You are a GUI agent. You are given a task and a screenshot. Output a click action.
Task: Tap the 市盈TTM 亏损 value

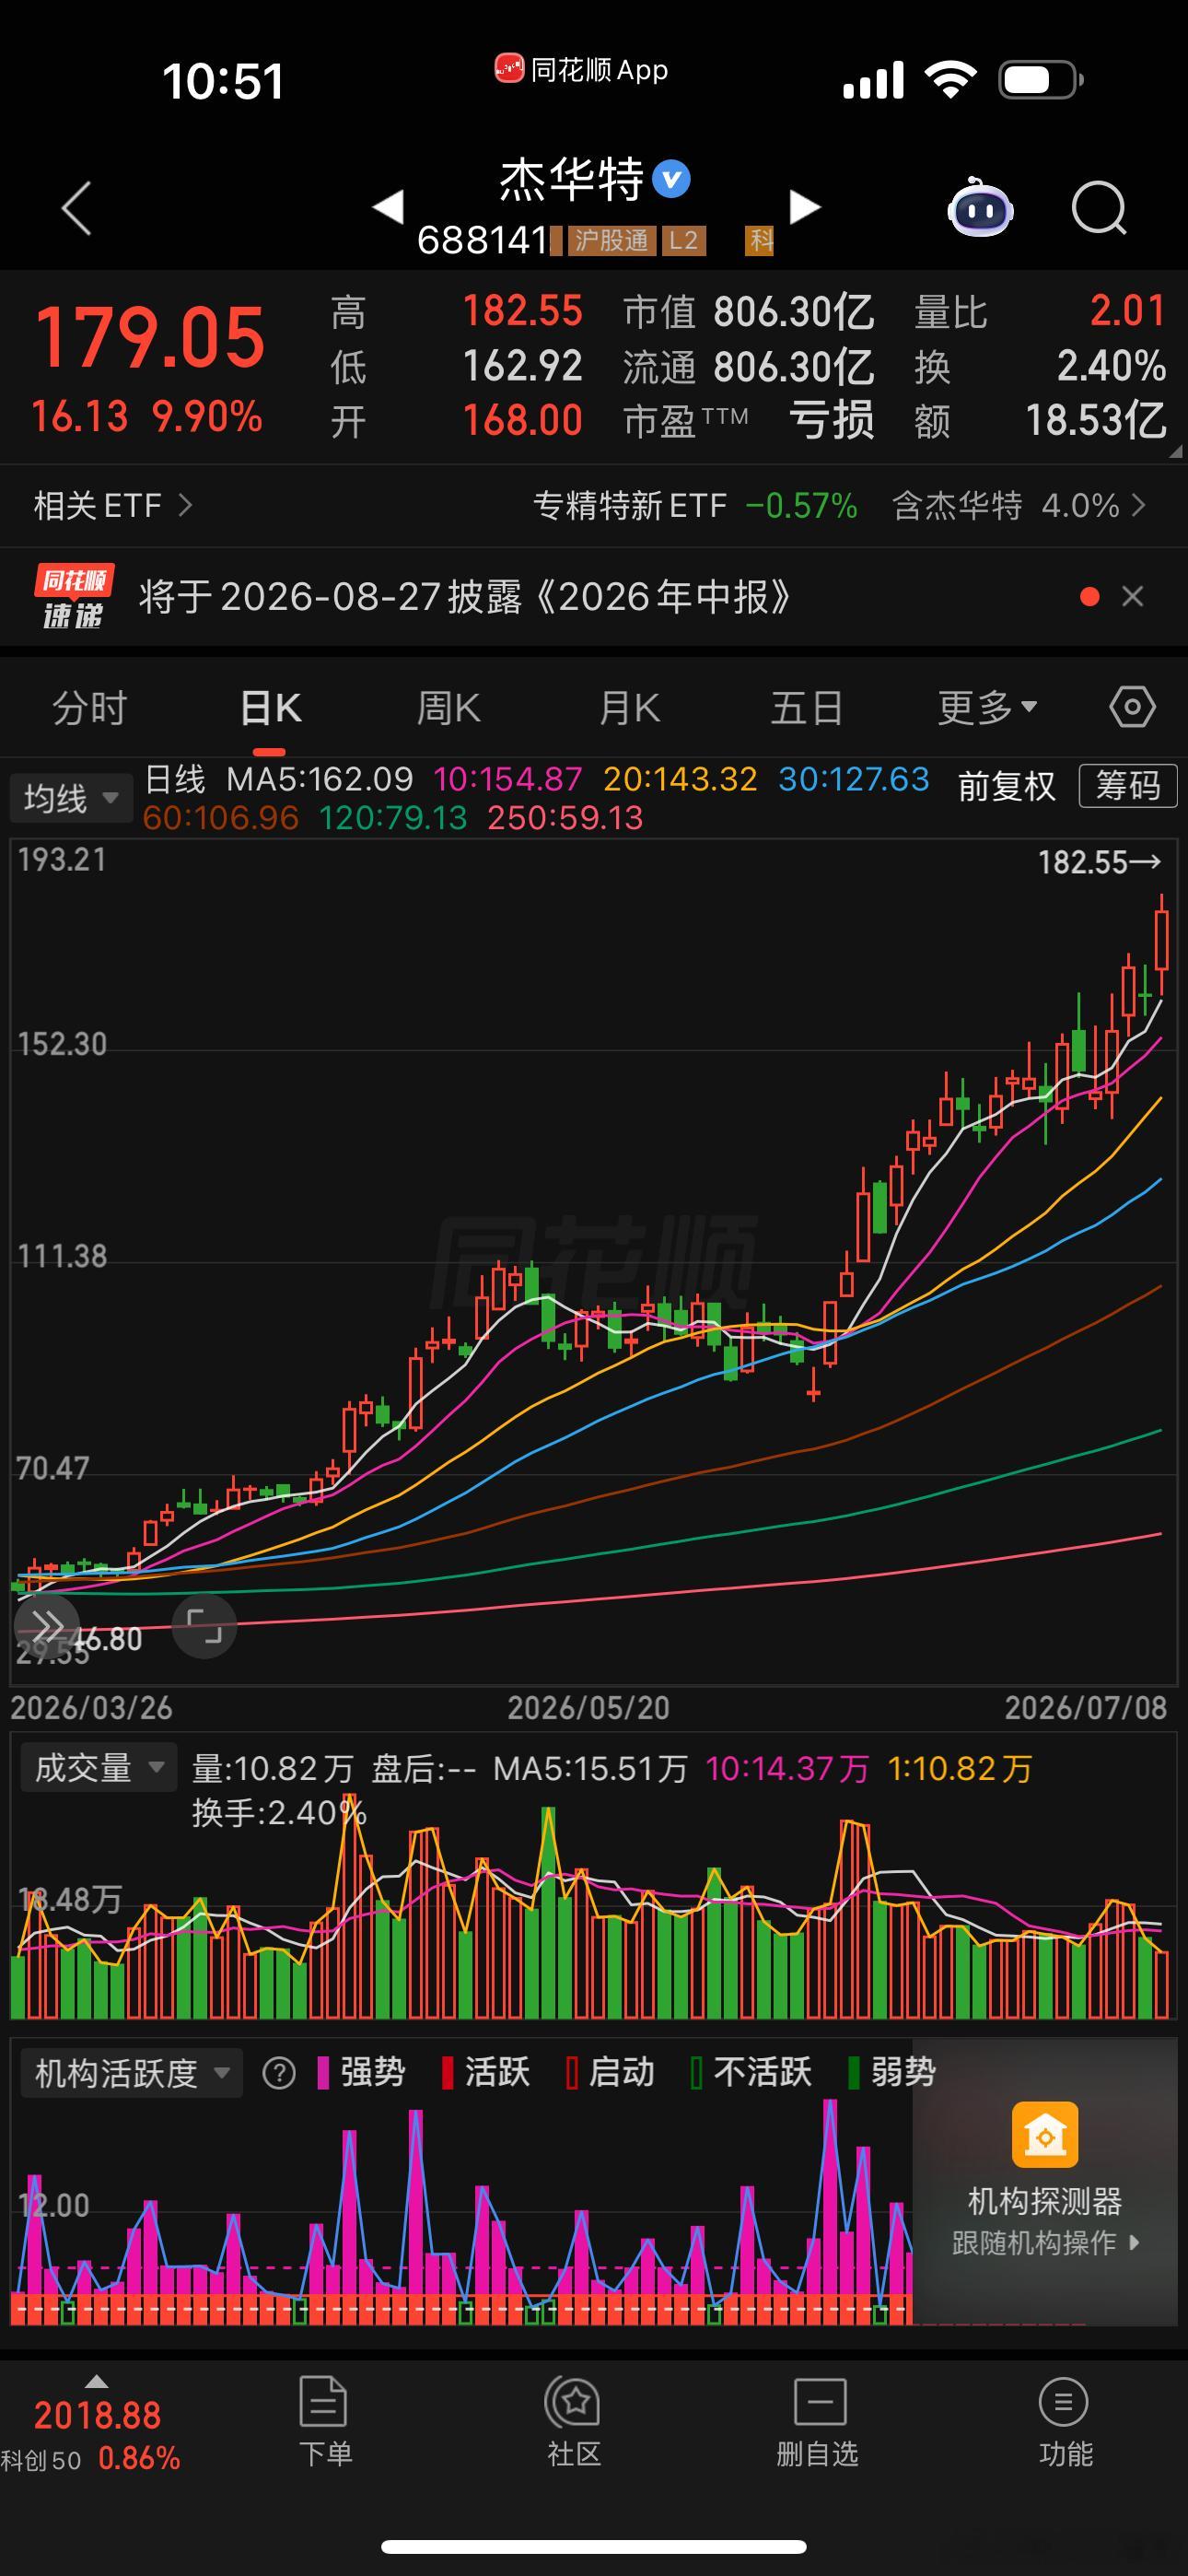coord(831,420)
